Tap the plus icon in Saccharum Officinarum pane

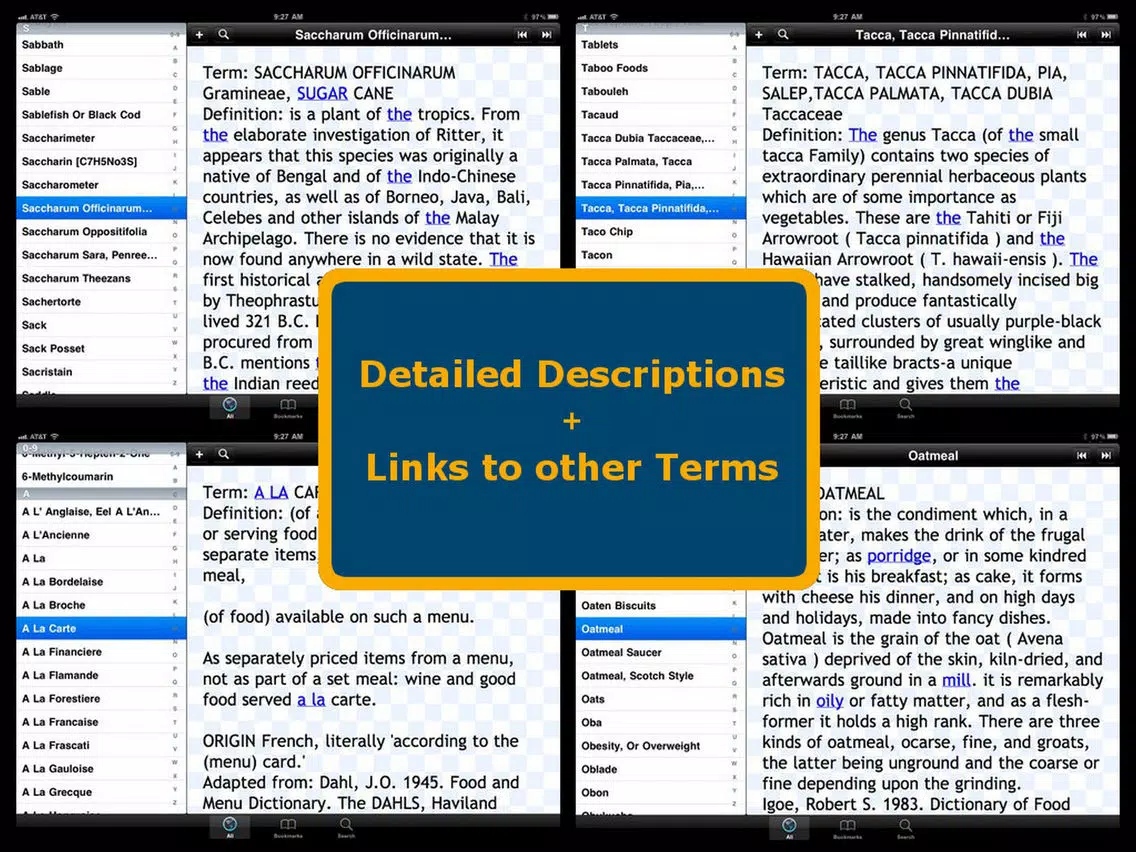(x=199, y=34)
